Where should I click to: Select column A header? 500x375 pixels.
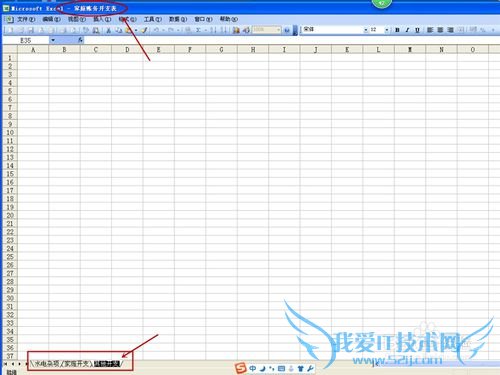33,50
